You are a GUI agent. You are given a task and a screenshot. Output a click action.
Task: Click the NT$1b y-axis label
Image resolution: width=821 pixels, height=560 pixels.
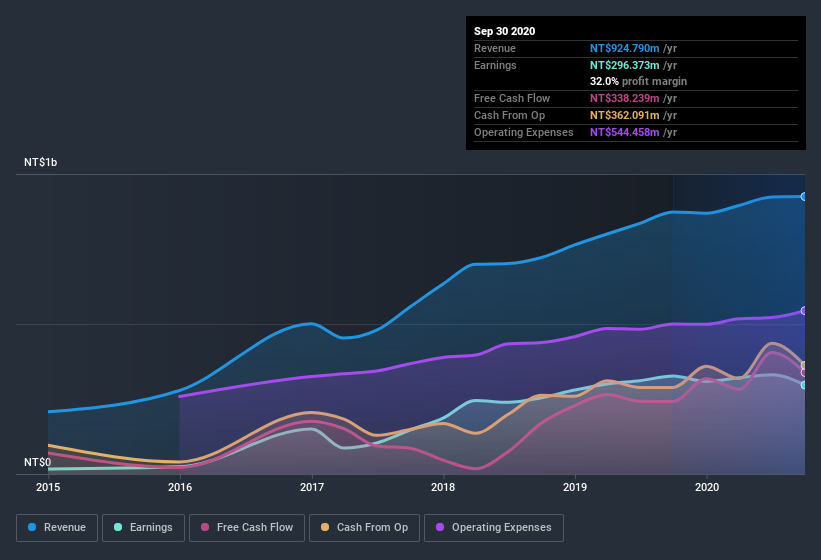[x=40, y=162]
